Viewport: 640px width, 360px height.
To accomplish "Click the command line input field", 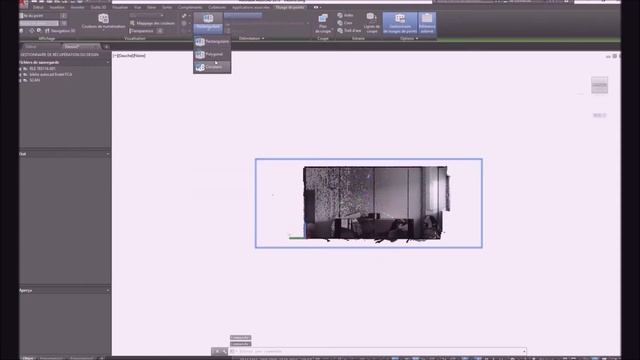I will coord(378,351).
